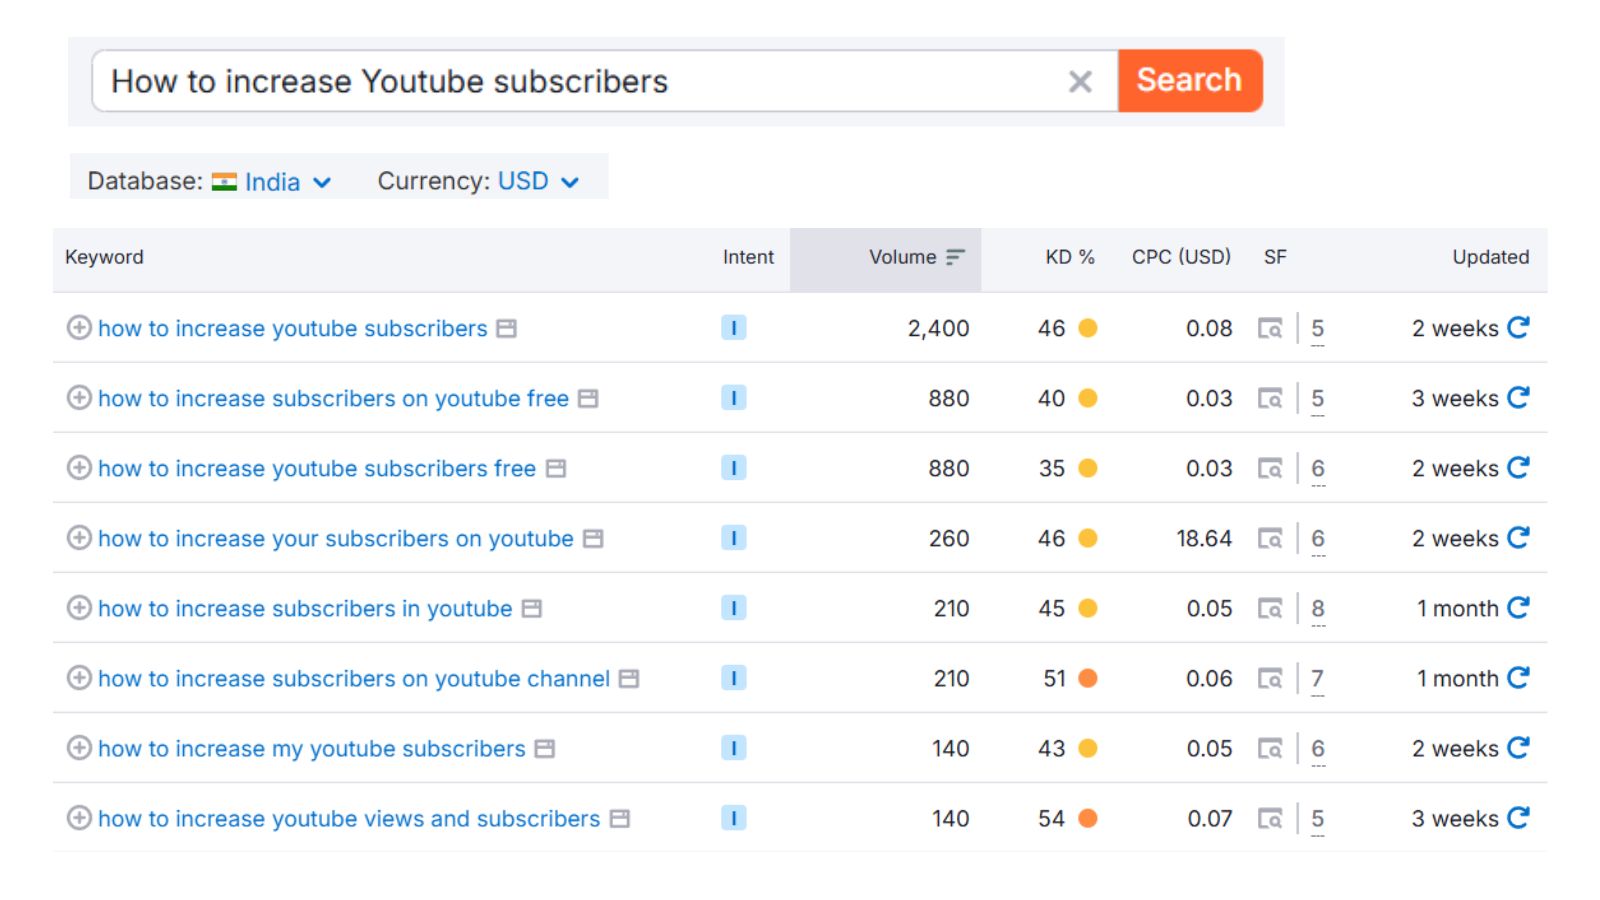1600x900 pixels.
Task: Click the informational intent badge in first row
Action: [733, 328]
